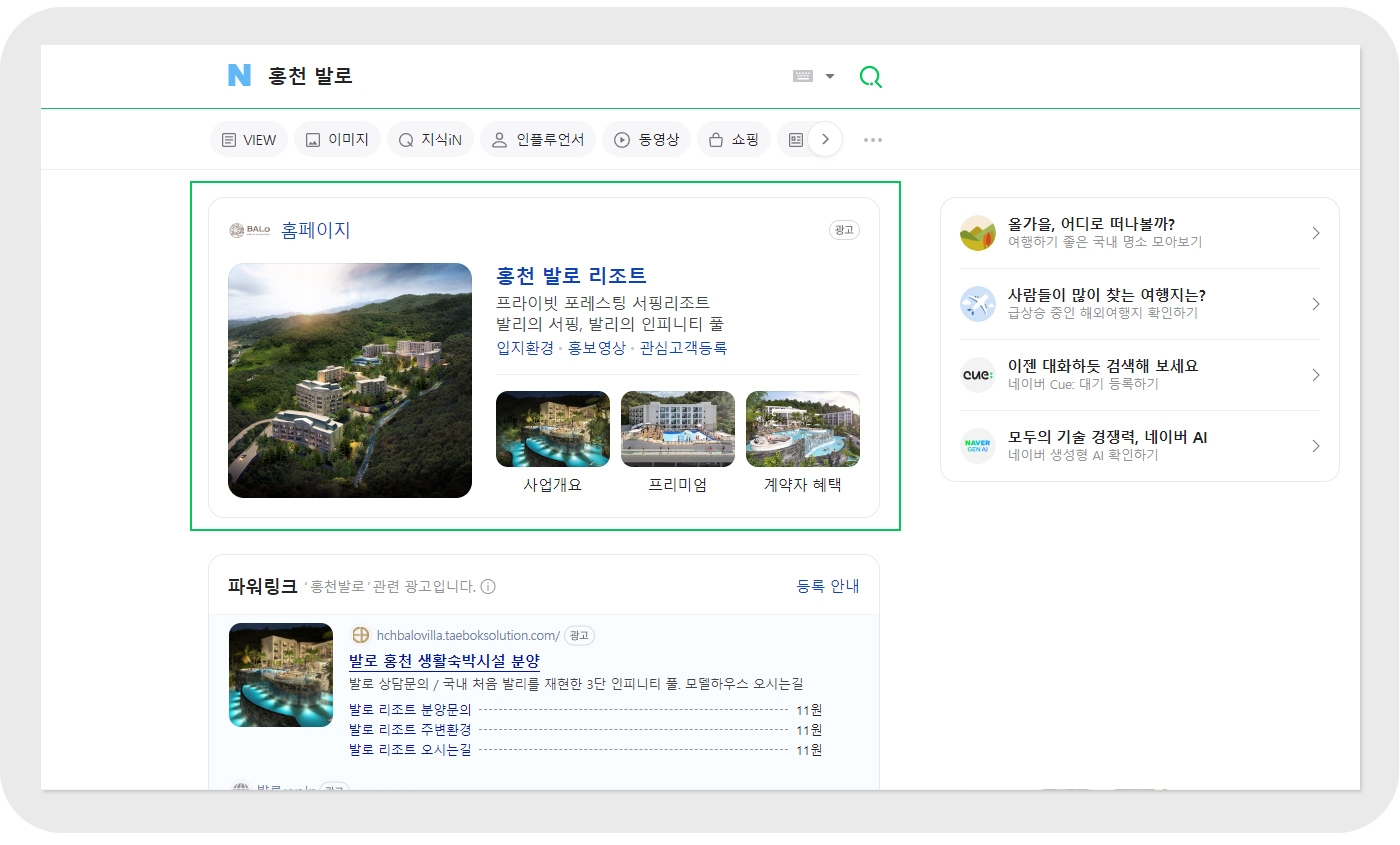This screenshot has width=1400, height=845.
Task: Select the 이미지 tab
Action: click(x=337, y=140)
